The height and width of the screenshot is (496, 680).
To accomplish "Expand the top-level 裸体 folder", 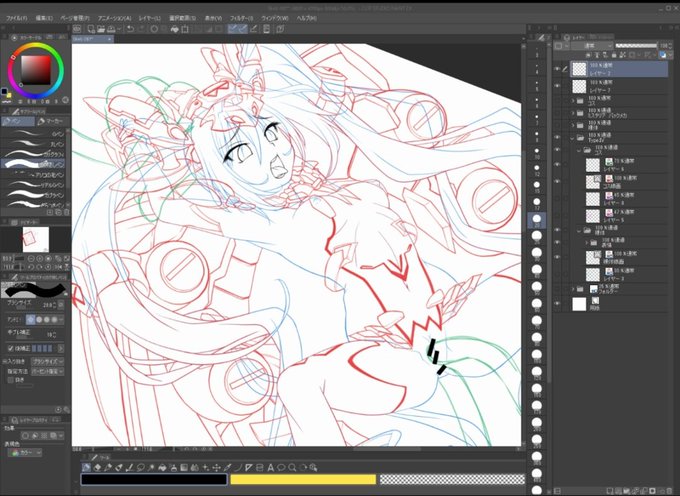I will 573,125.
